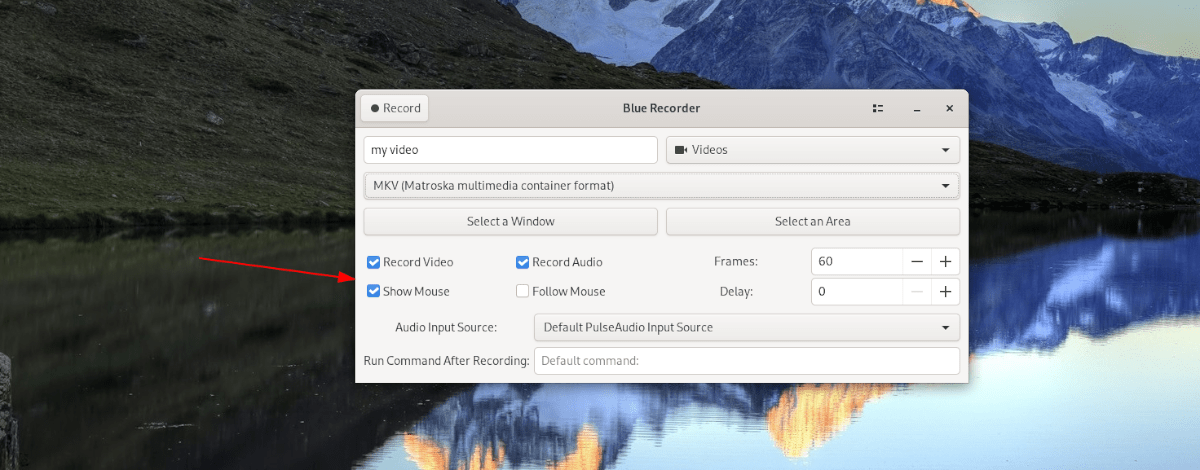The height and width of the screenshot is (470, 1200).
Task: Click the 'Frames:' label
Action: click(736, 262)
